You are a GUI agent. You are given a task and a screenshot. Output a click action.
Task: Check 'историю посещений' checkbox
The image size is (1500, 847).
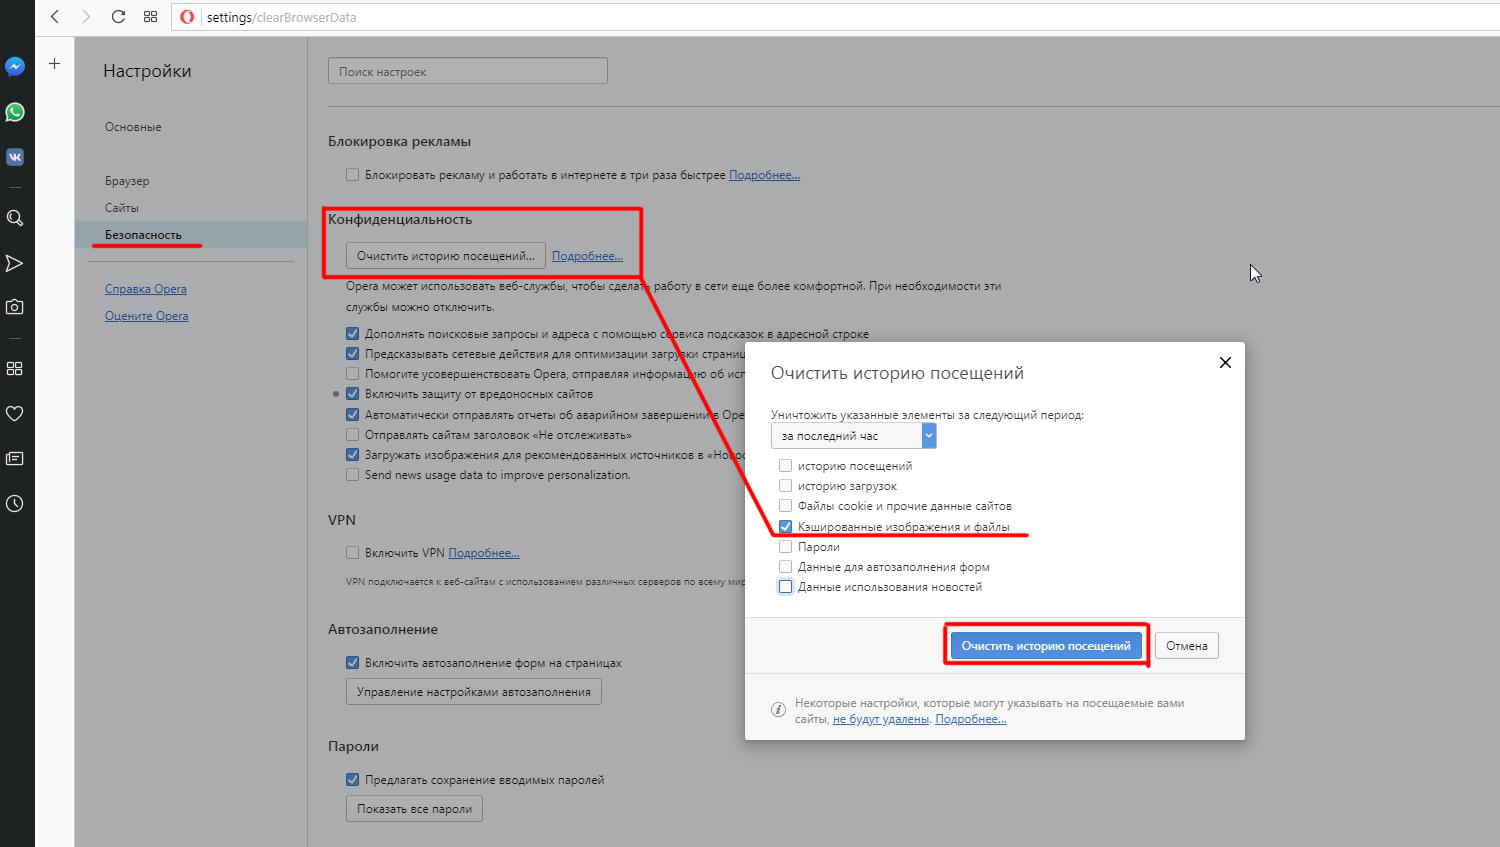point(786,466)
